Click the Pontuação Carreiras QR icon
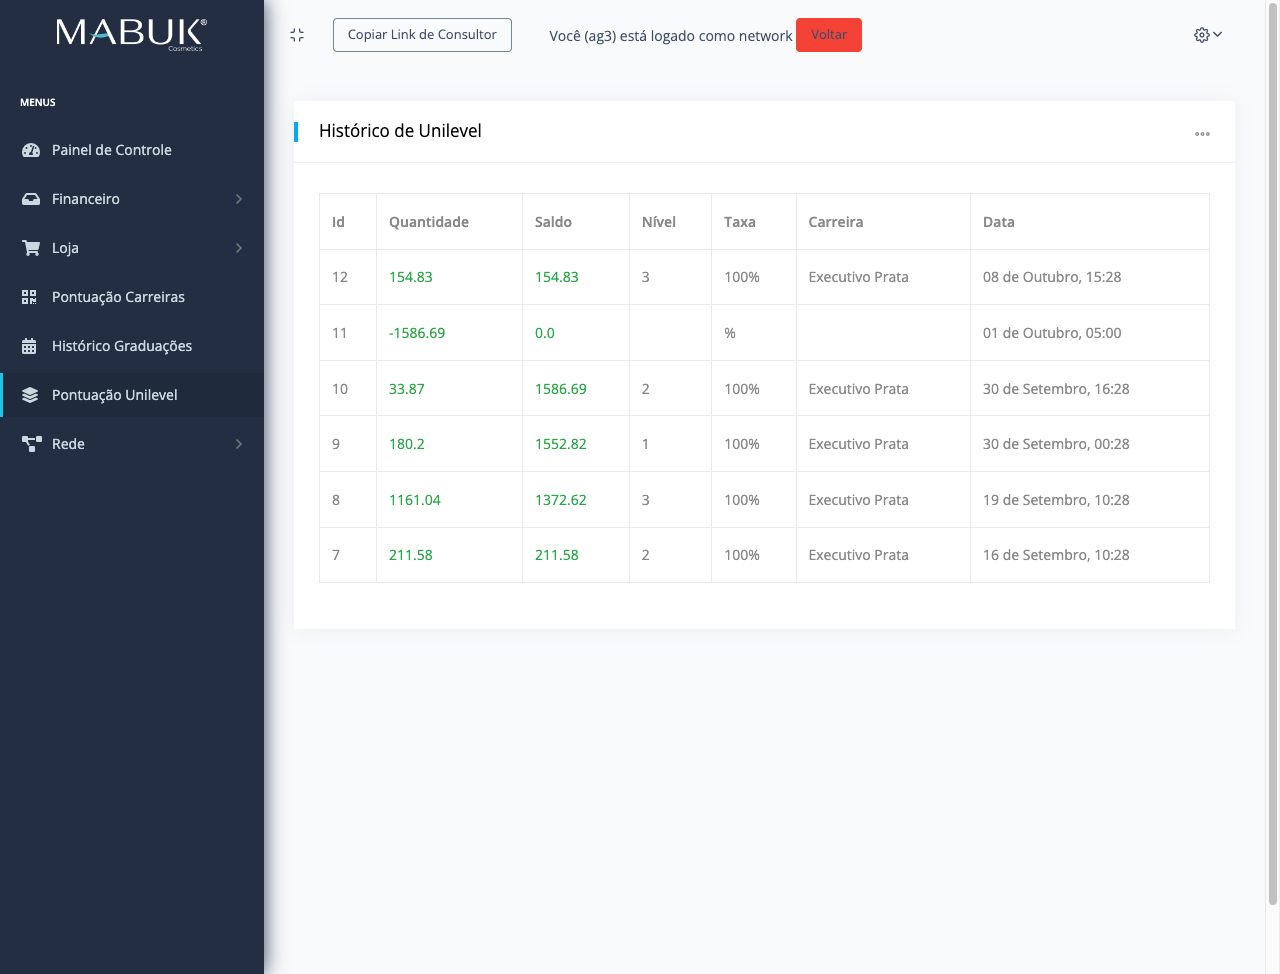 point(30,297)
